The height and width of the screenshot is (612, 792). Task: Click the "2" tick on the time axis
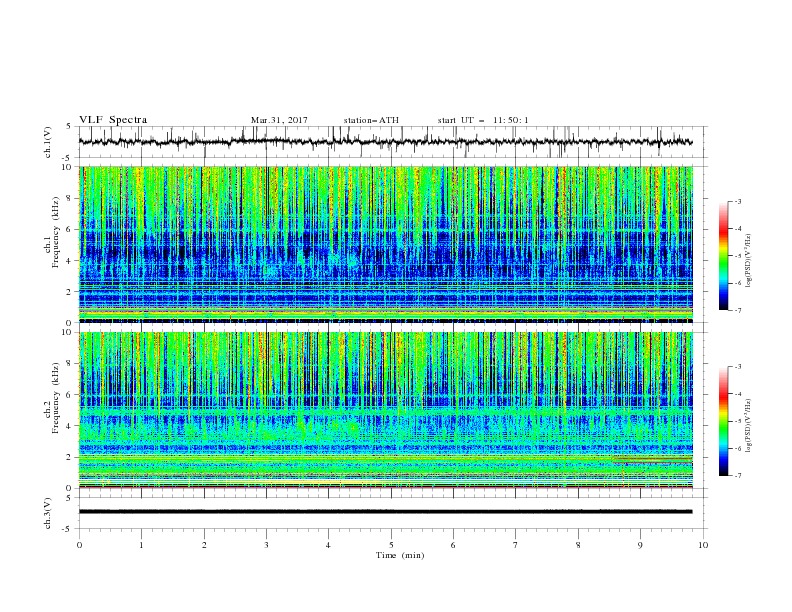click(x=204, y=545)
